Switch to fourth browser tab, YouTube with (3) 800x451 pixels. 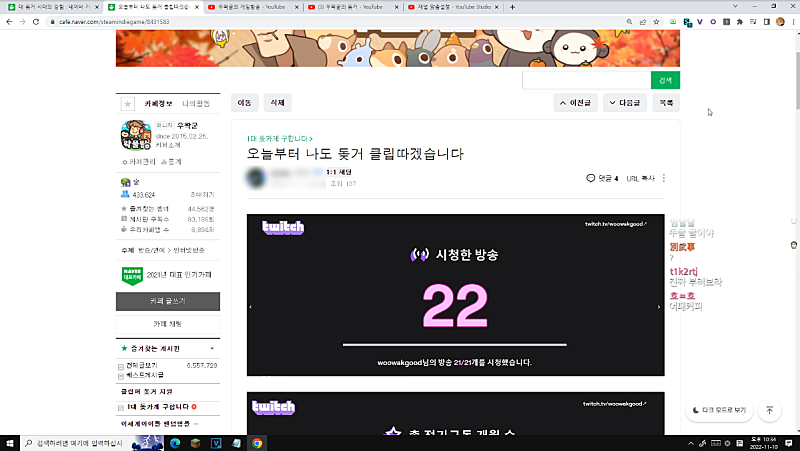354,7
